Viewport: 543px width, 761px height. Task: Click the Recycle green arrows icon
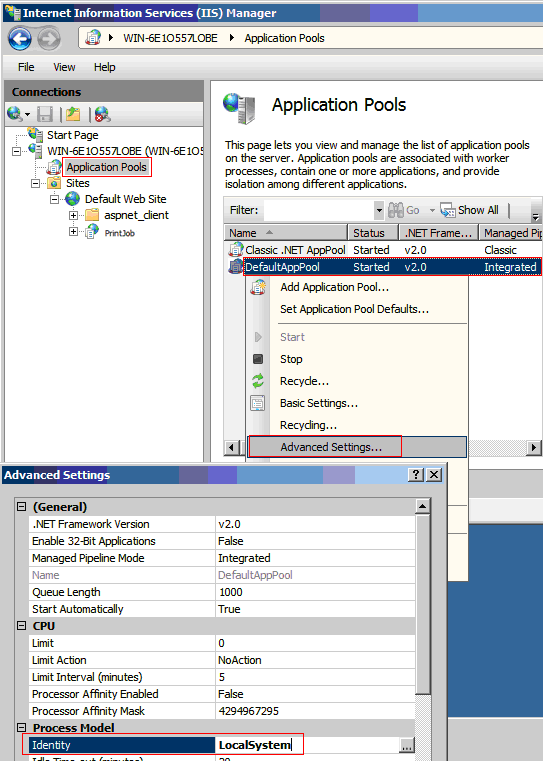[x=258, y=380]
